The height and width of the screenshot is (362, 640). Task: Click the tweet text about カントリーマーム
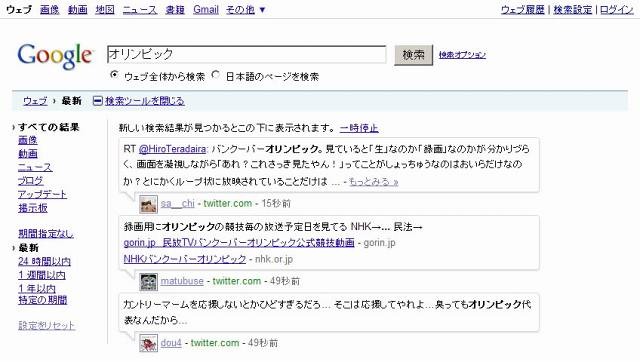327,312
